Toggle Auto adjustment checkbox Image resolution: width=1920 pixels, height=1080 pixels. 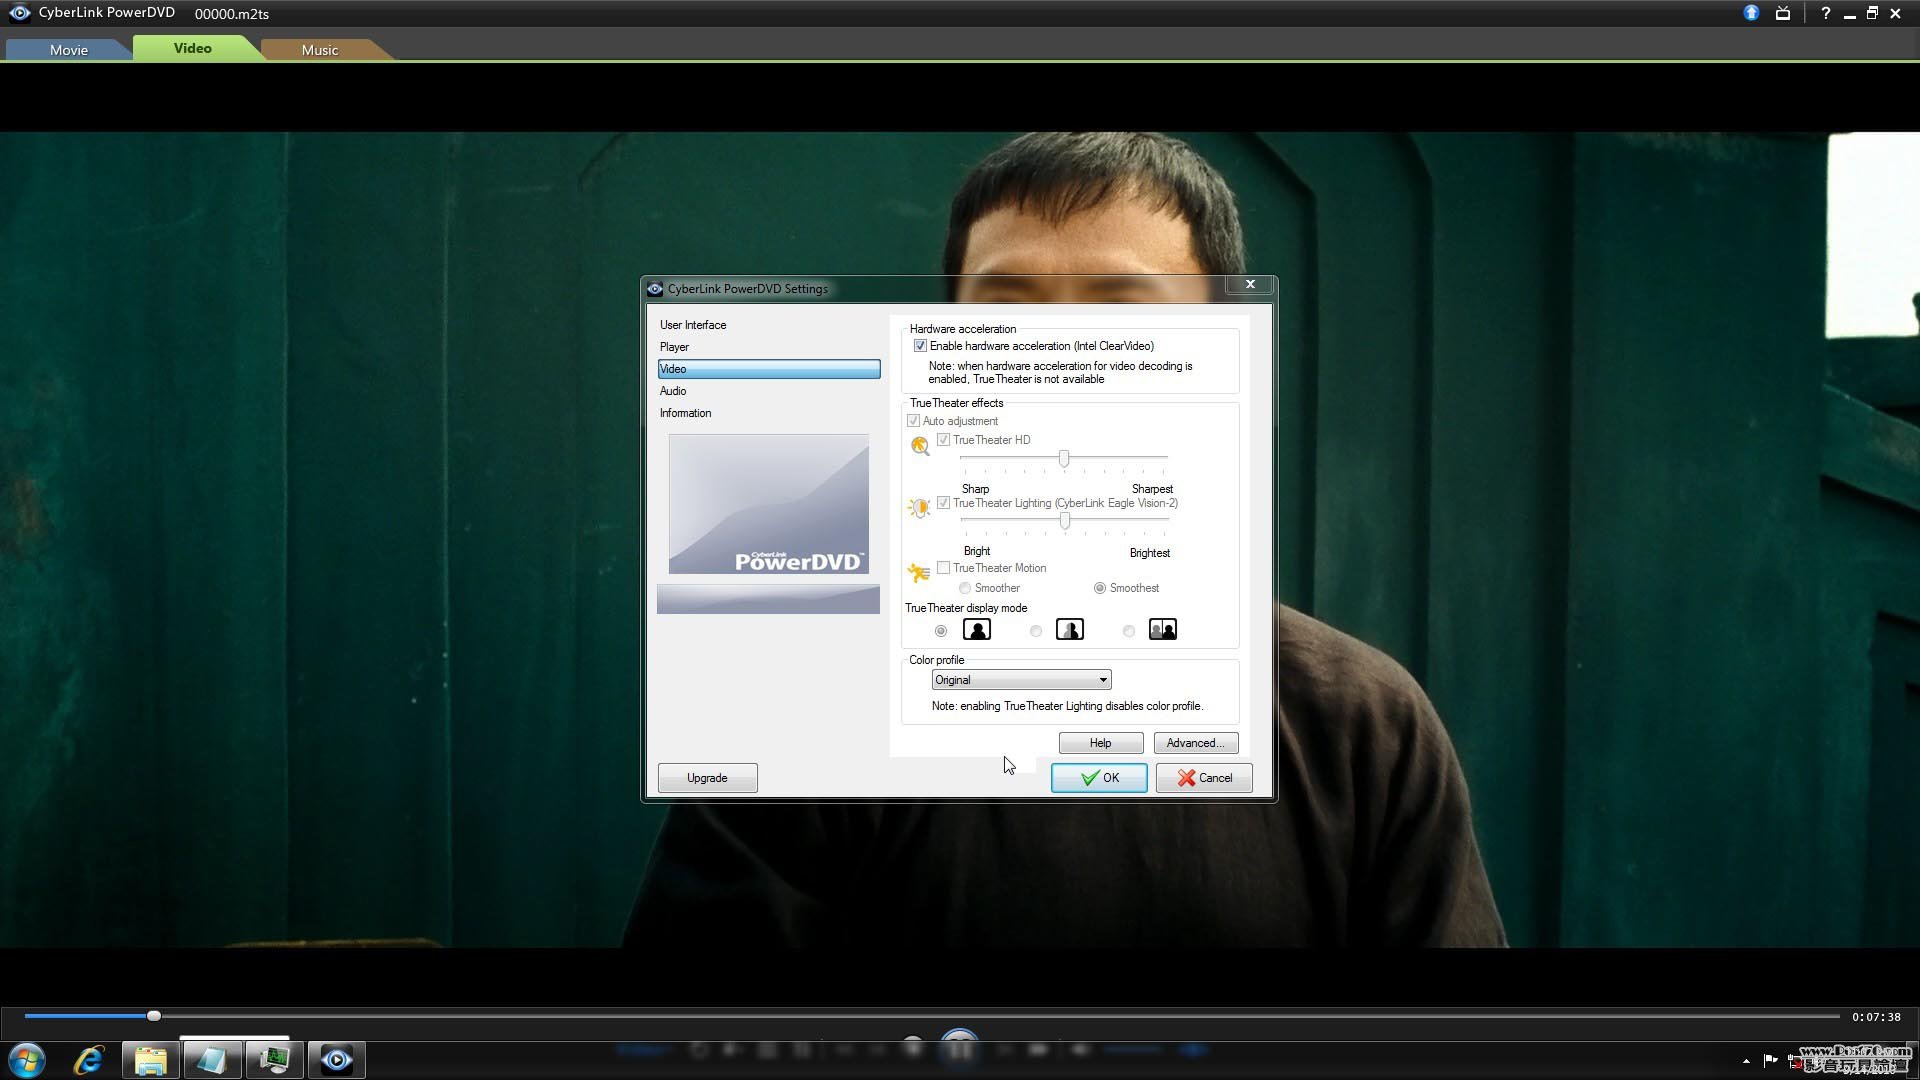point(913,421)
